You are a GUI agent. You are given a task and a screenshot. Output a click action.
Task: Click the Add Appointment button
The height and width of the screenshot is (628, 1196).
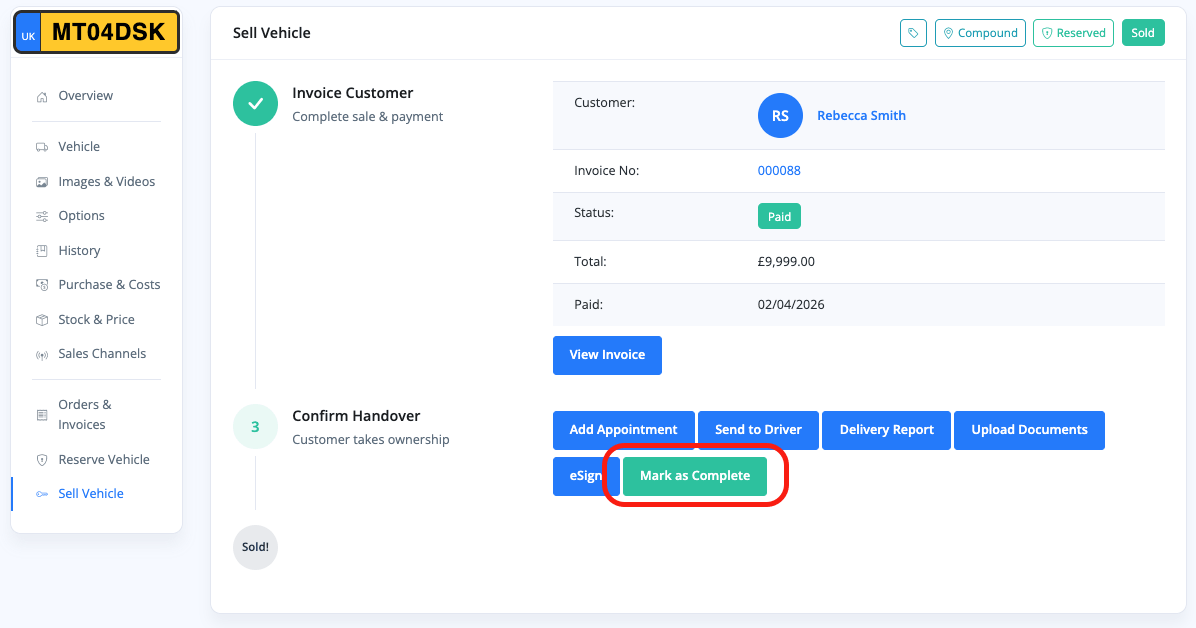coord(623,430)
